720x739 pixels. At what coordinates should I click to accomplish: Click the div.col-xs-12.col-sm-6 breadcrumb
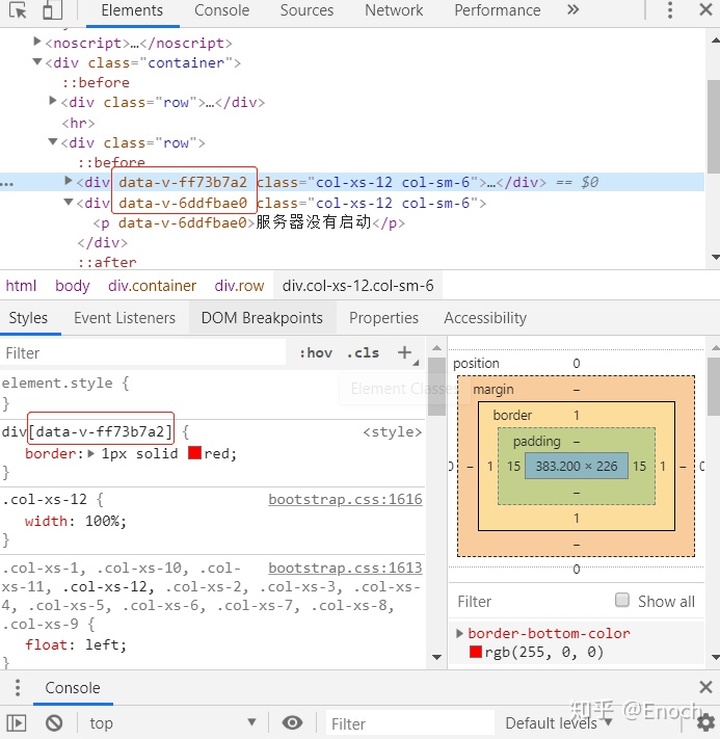pyautogui.click(x=358, y=286)
